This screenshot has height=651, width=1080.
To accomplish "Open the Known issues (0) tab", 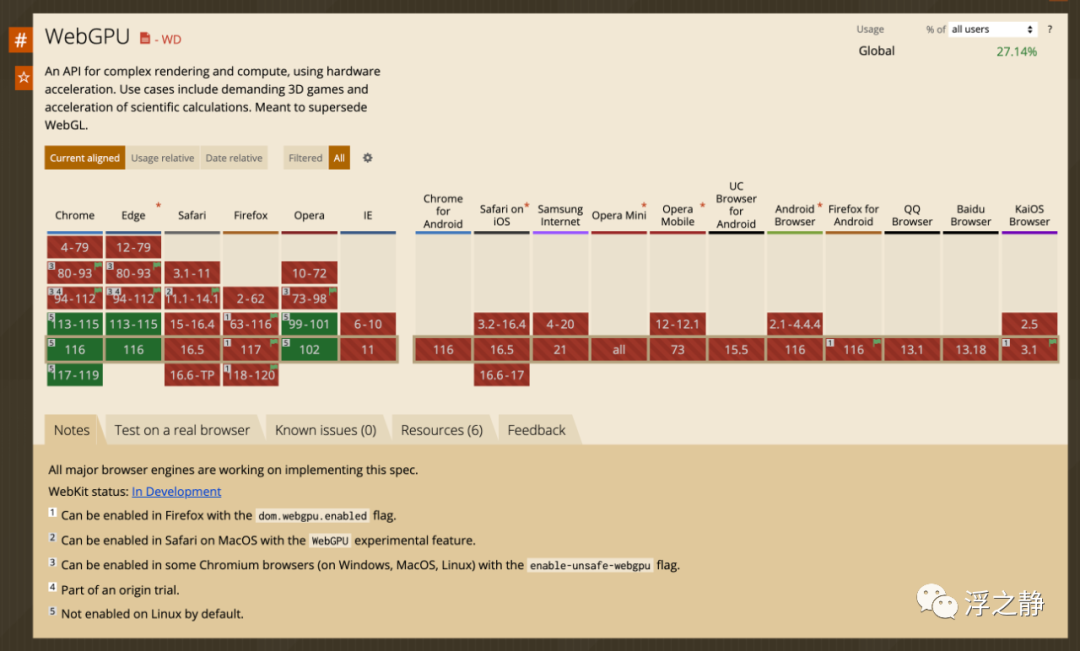I will click(x=326, y=430).
